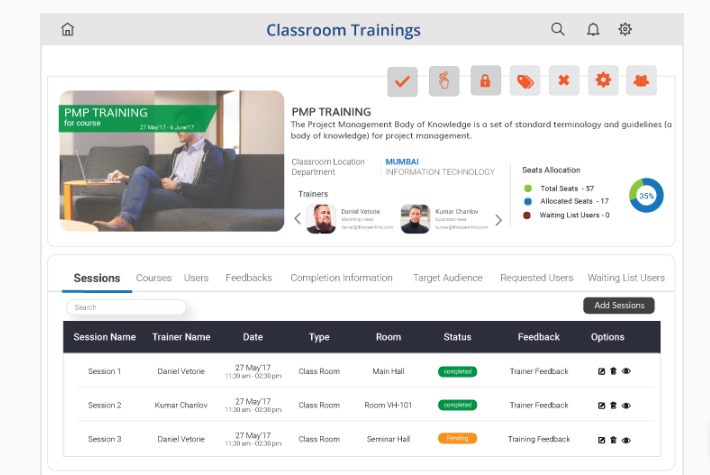Show previous trainers with left chevron
Screen dimensions: 710x475
coord(297,219)
